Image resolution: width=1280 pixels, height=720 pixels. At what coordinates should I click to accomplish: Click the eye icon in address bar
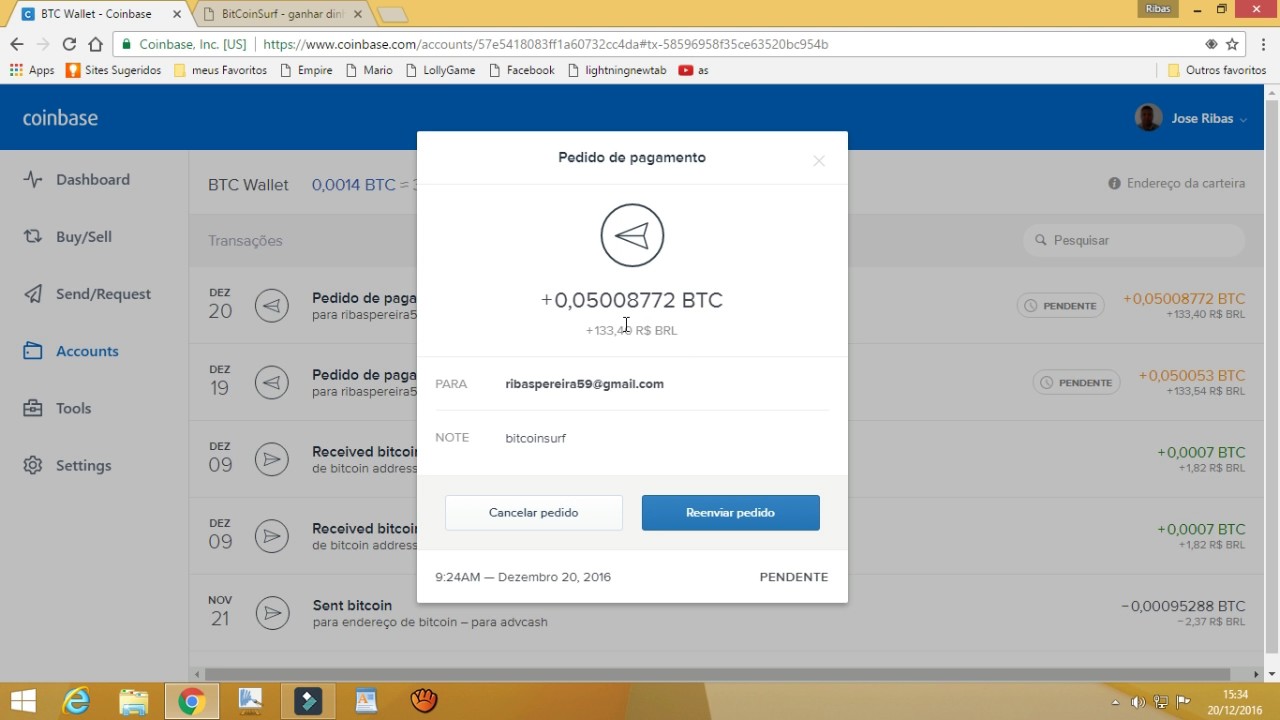pyautogui.click(x=1211, y=44)
